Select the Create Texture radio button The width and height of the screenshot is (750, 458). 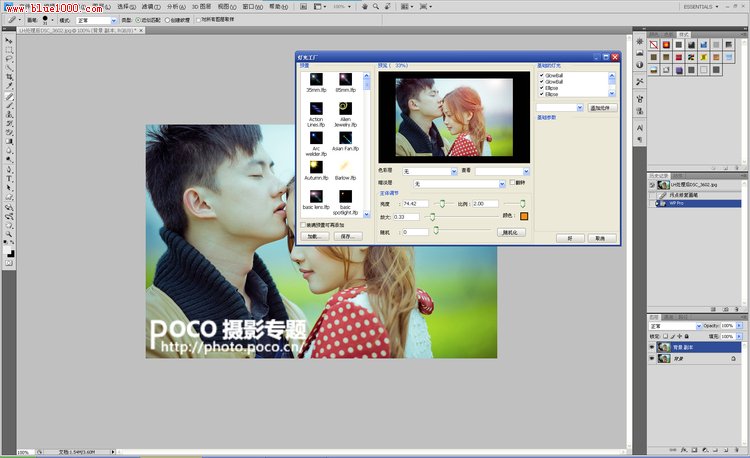167,20
